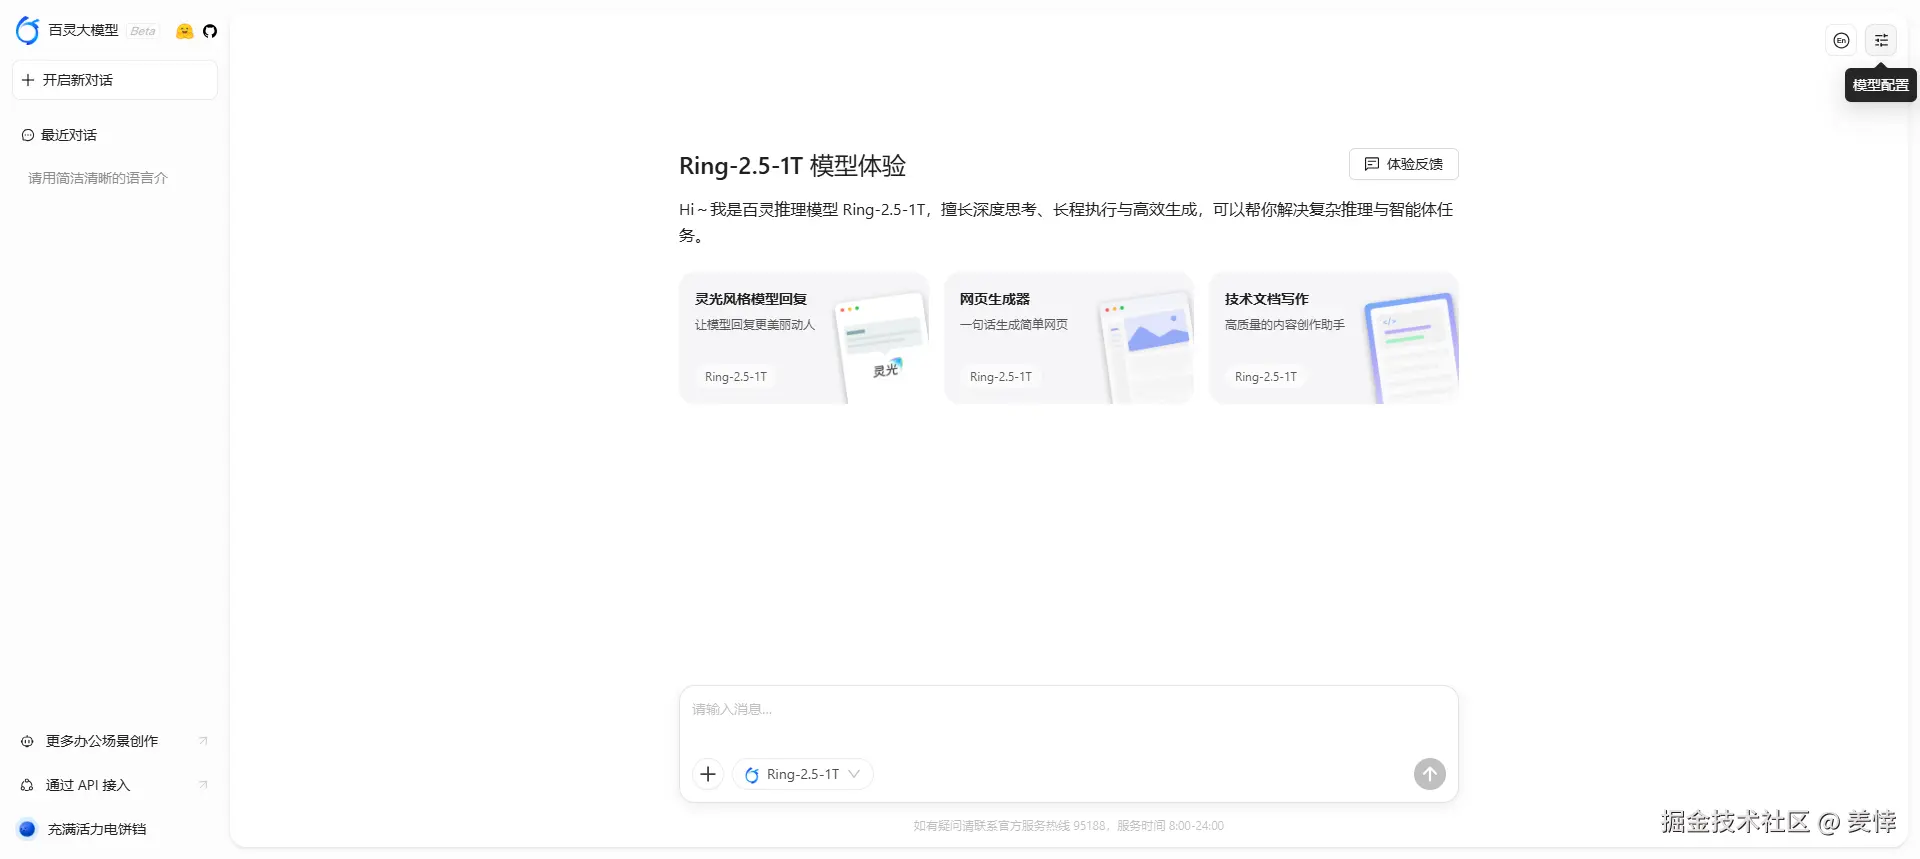Click Ring-2.5-1T tag on 灵光风格模型回复 card
The width and height of the screenshot is (1920, 859).
(736, 377)
